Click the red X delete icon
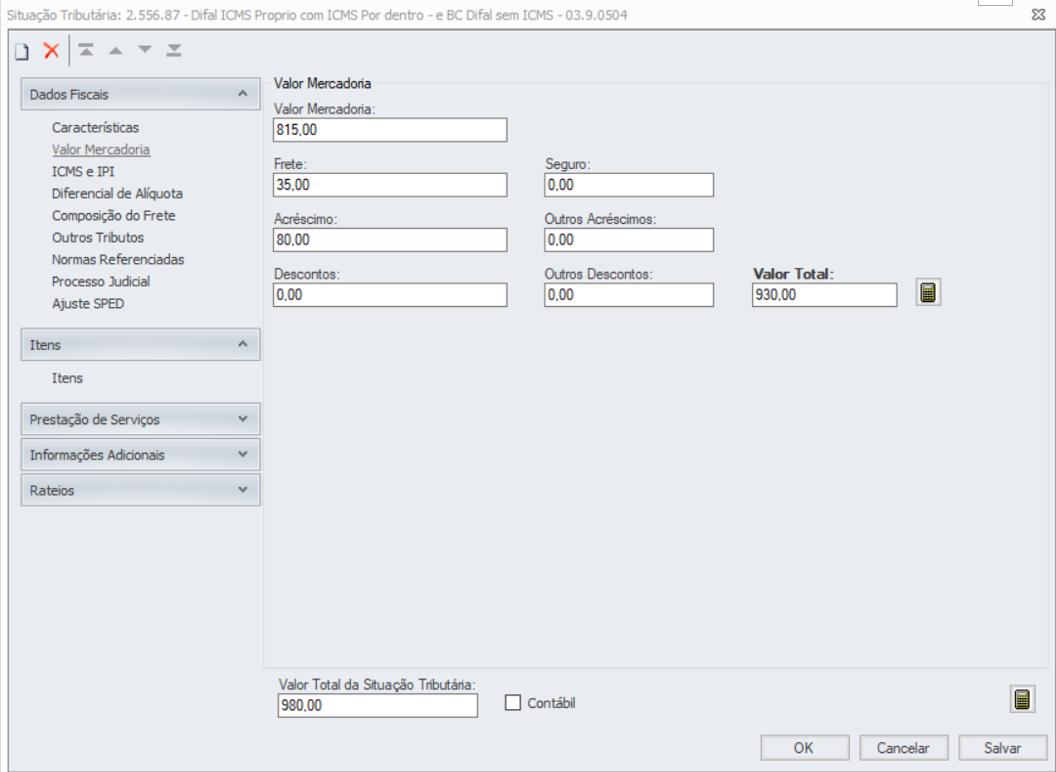This screenshot has height=772, width=1056. tap(51, 51)
